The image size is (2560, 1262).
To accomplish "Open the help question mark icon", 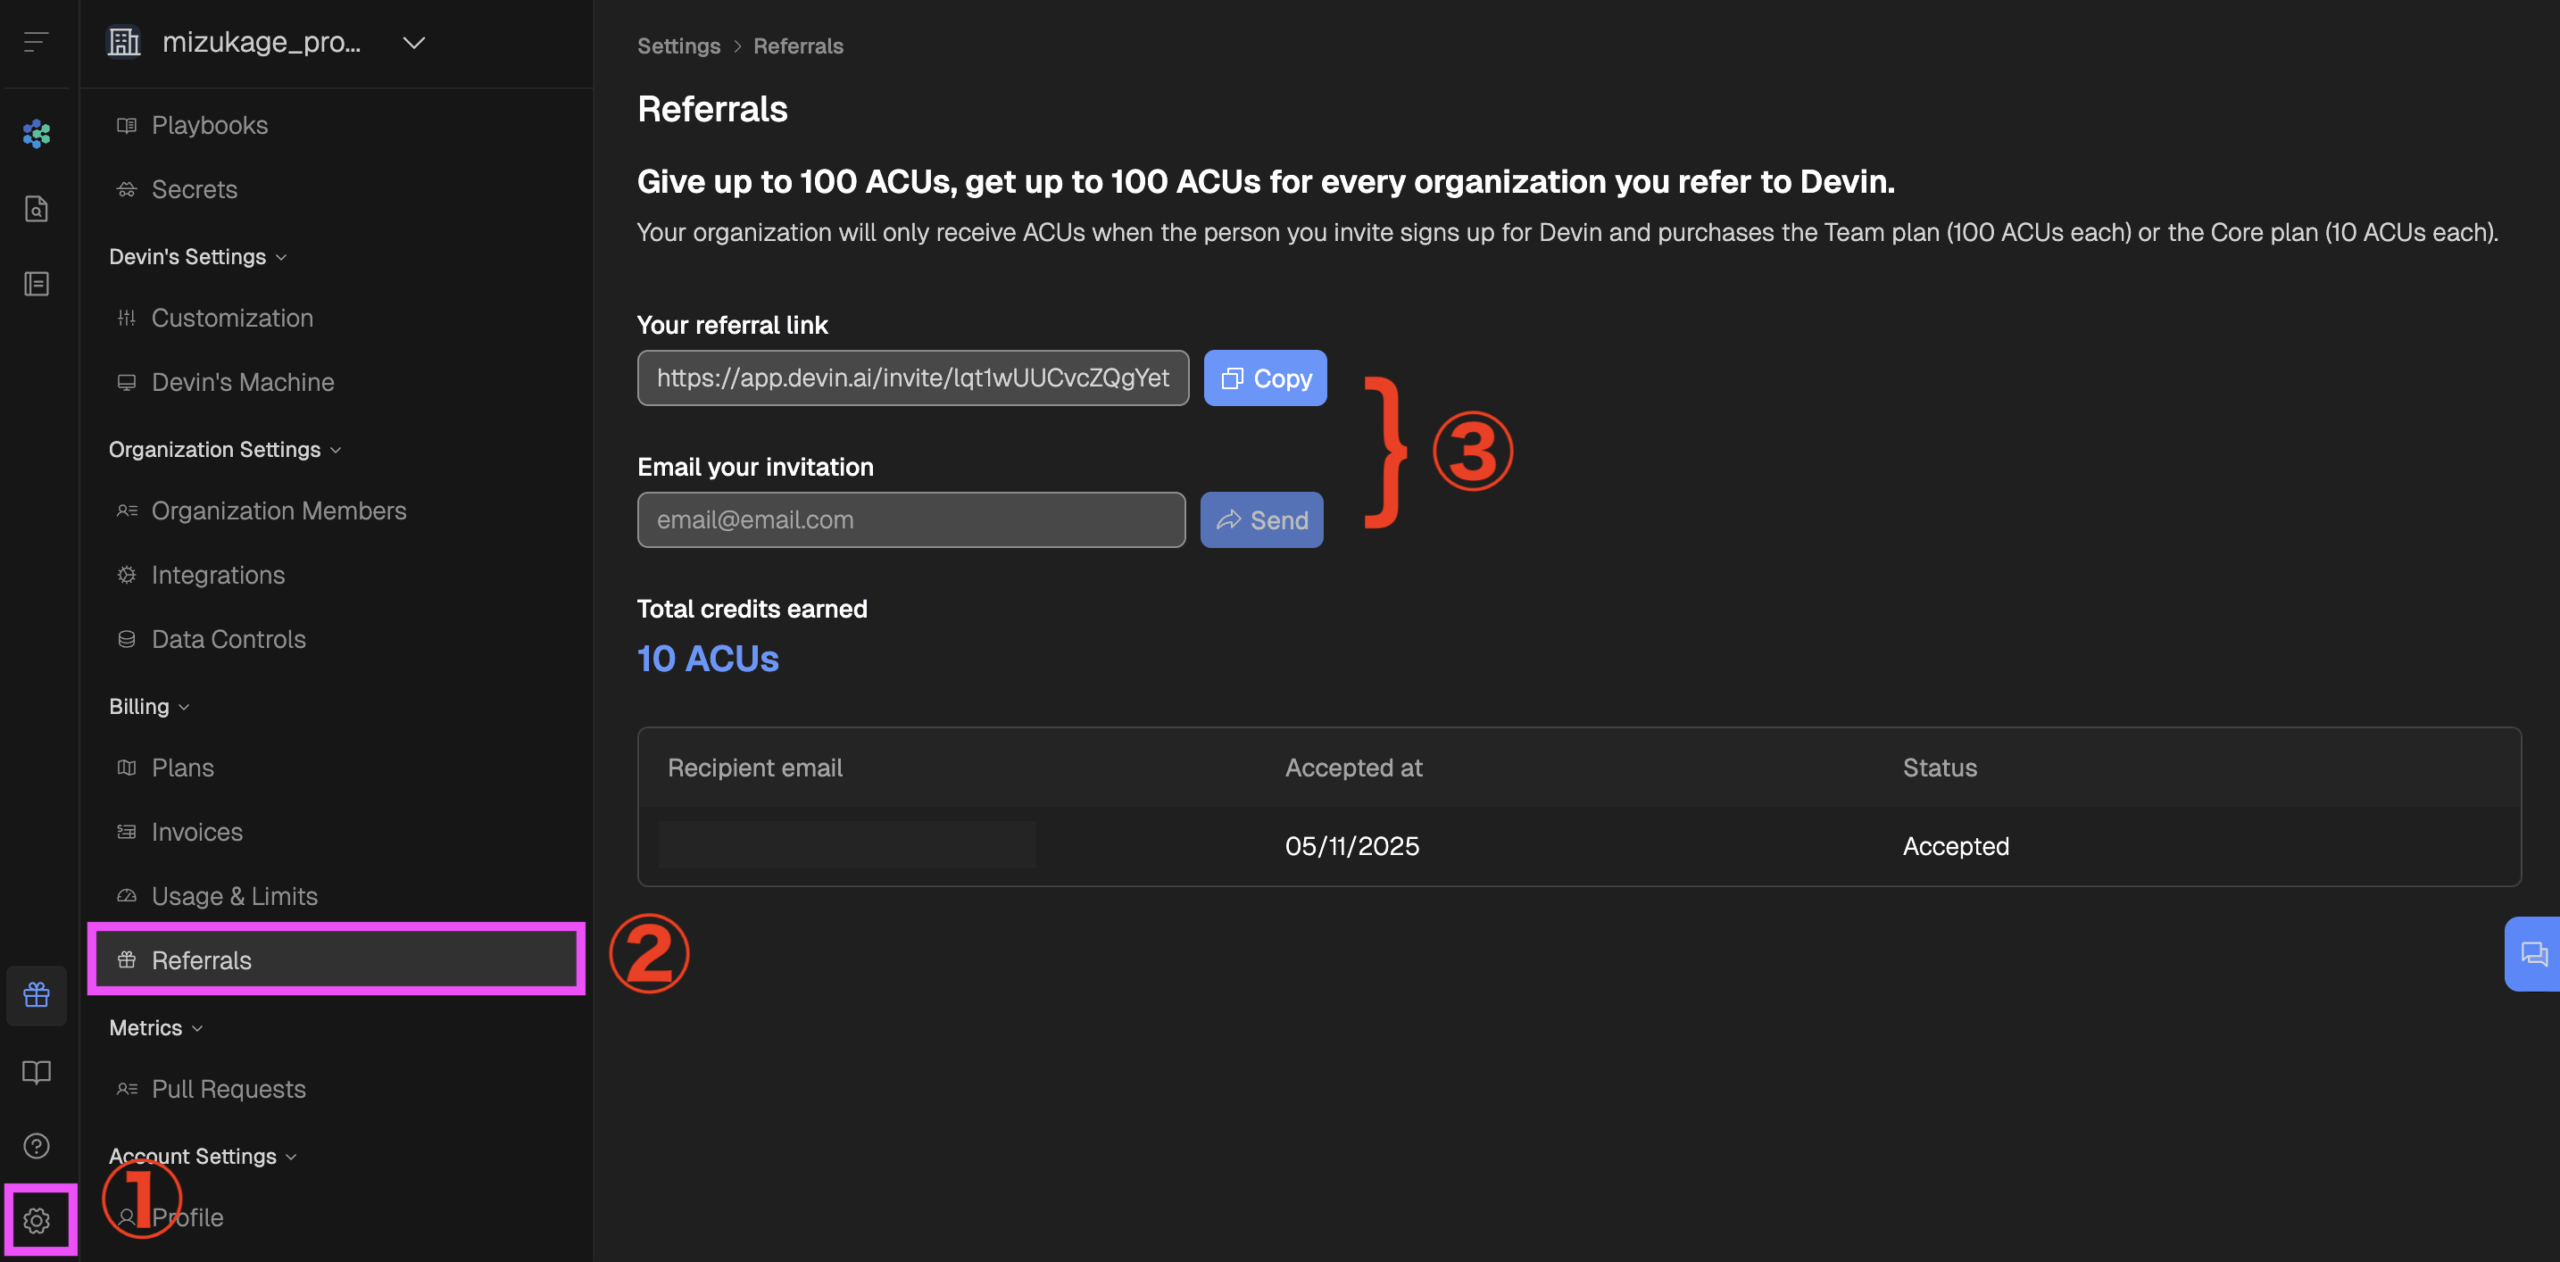I will [36, 1146].
